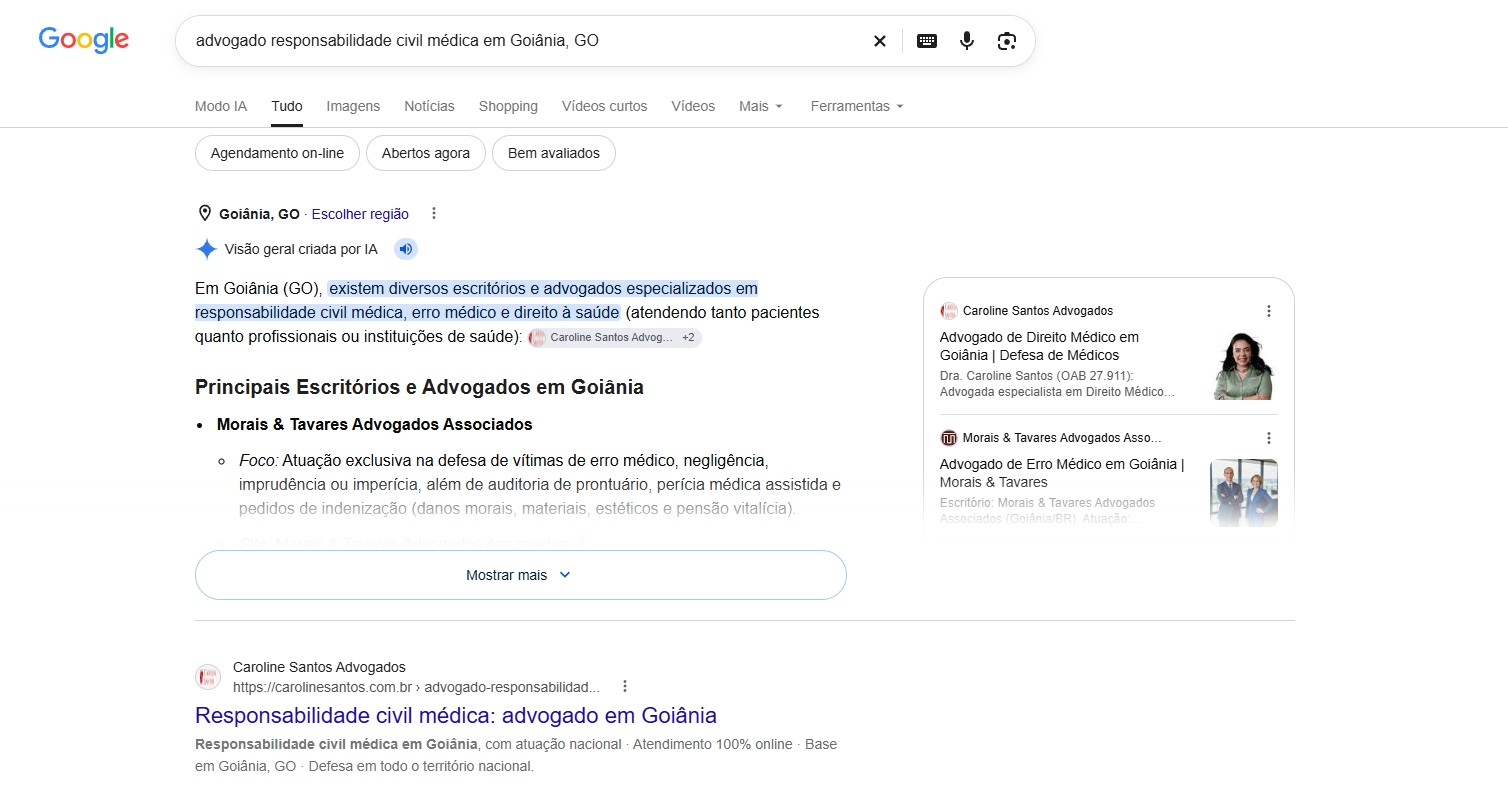The height and width of the screenshot is (792, 1508).
Task: Click Morais & Tavares Advogados Associados bullet
Action: 375,424
